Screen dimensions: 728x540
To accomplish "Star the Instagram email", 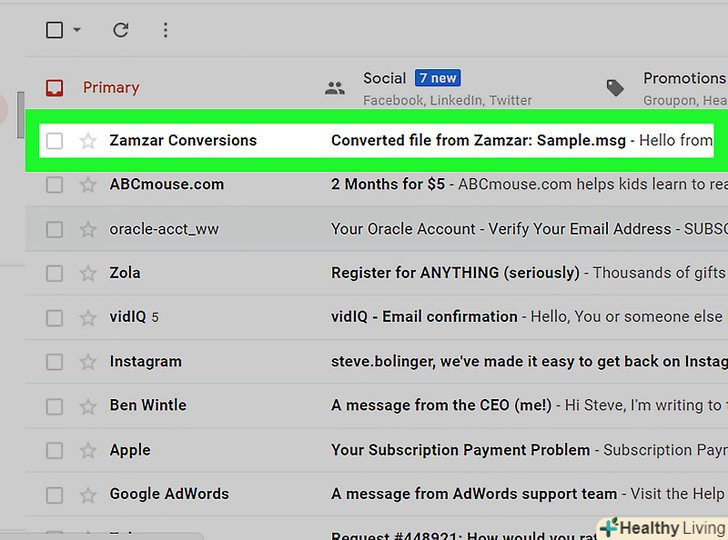I will pyautogui.click(x=88, y=361).
